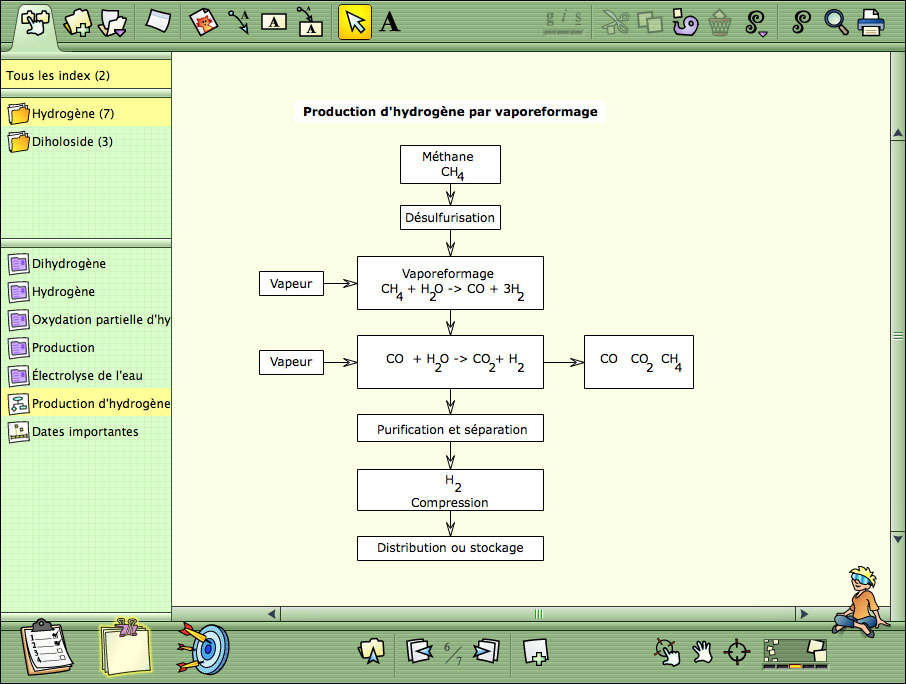Open the Dihydrogène card
This screenshot has height=684, width=906.
86,263
